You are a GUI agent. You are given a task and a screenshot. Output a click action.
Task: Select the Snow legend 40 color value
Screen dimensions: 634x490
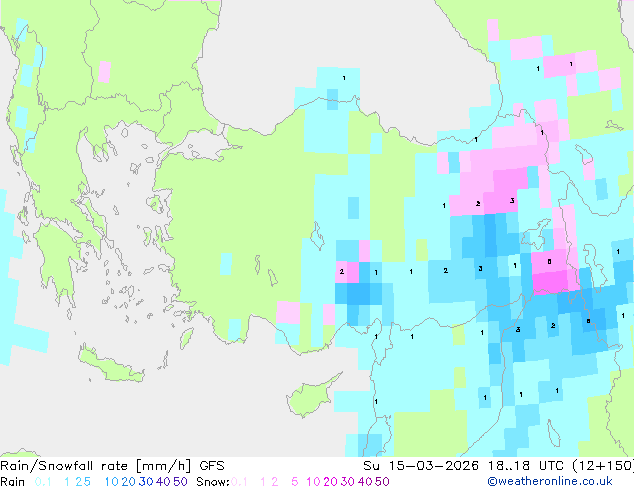[x=365, y=482]
